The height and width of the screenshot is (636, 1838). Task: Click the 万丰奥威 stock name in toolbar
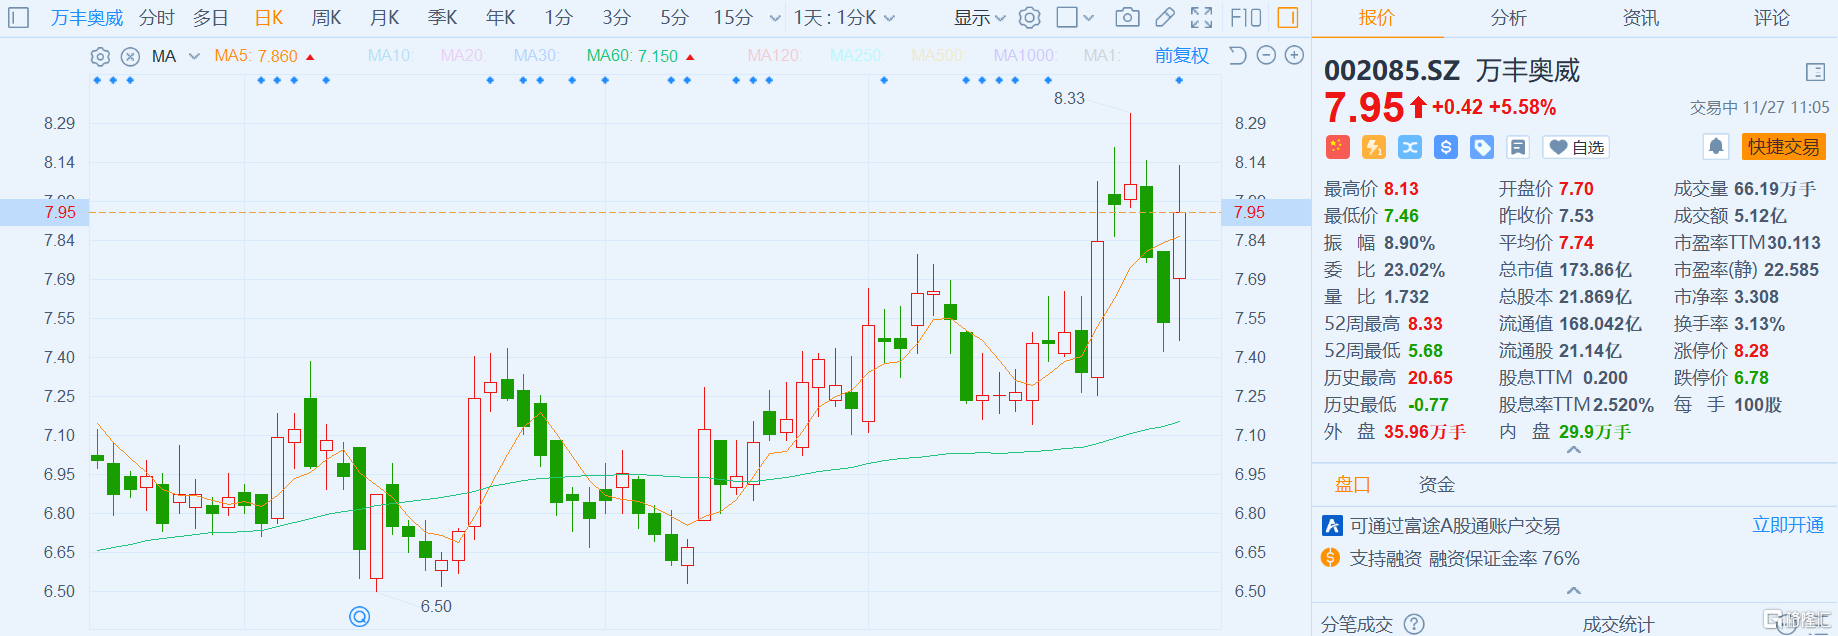tap(88, 18)
